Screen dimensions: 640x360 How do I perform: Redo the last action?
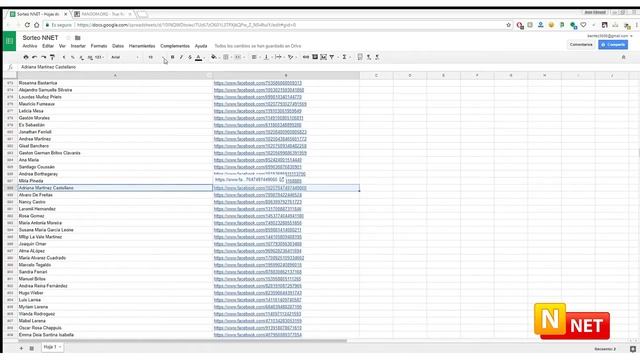[44, 57]
